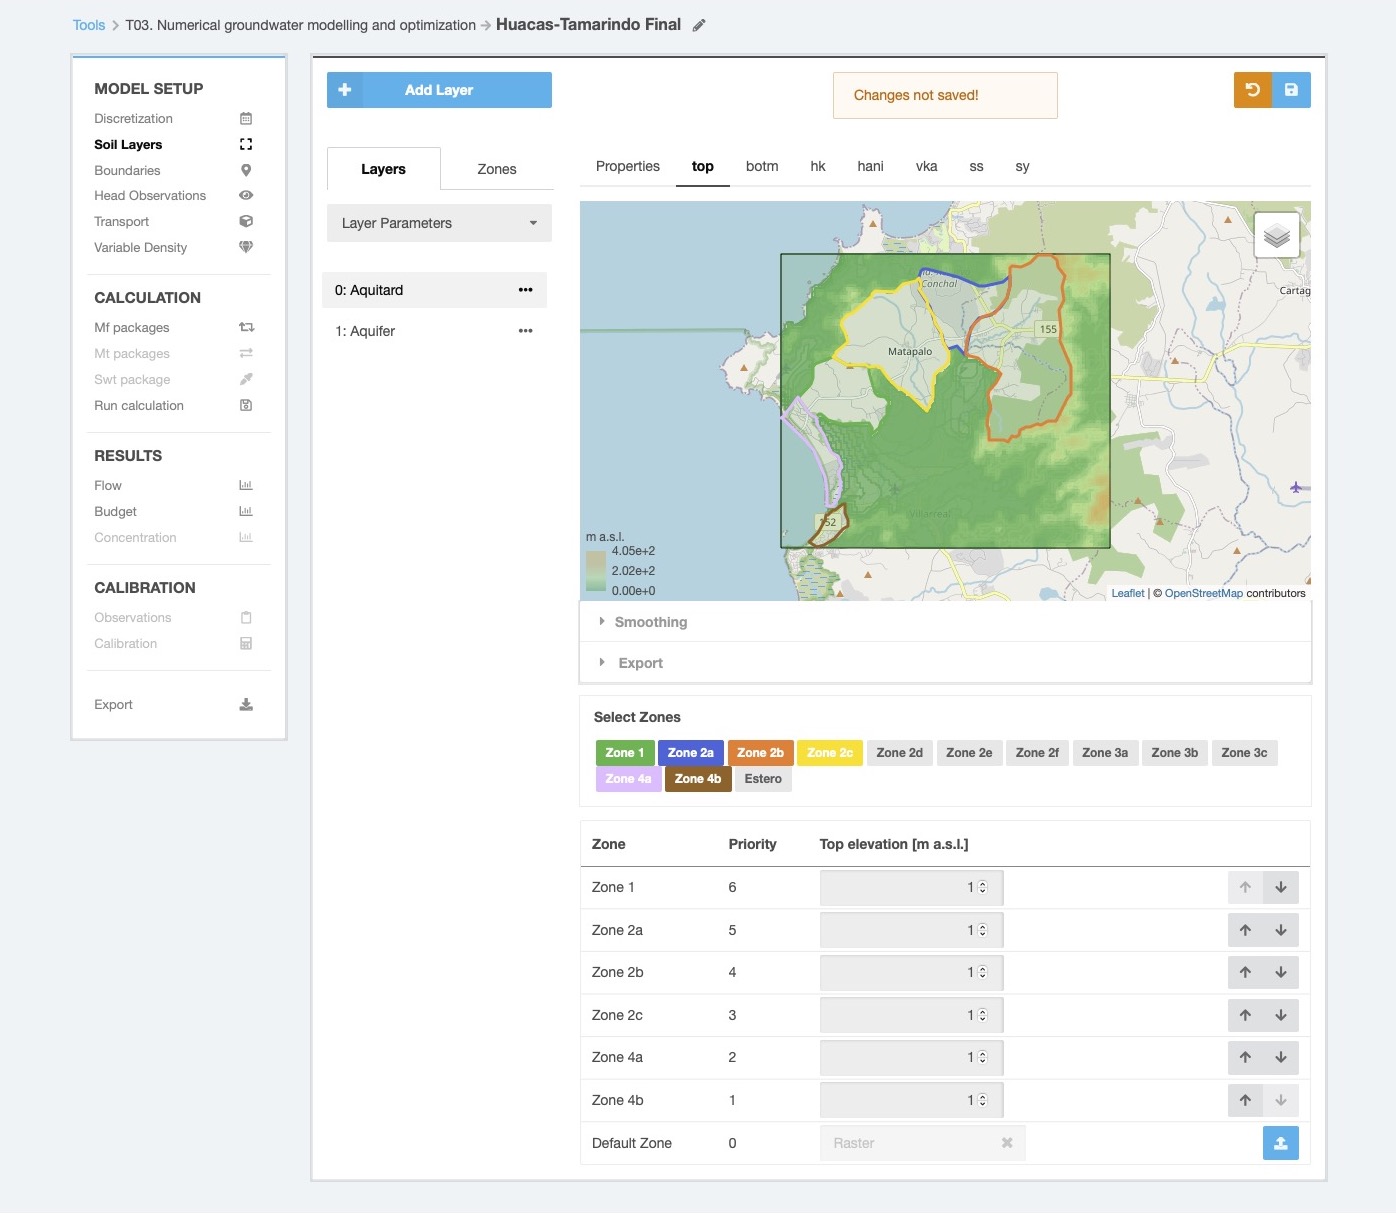Switch to the botm tab
This screenshot has width=1396, height=1213.
tap(762, 166)
